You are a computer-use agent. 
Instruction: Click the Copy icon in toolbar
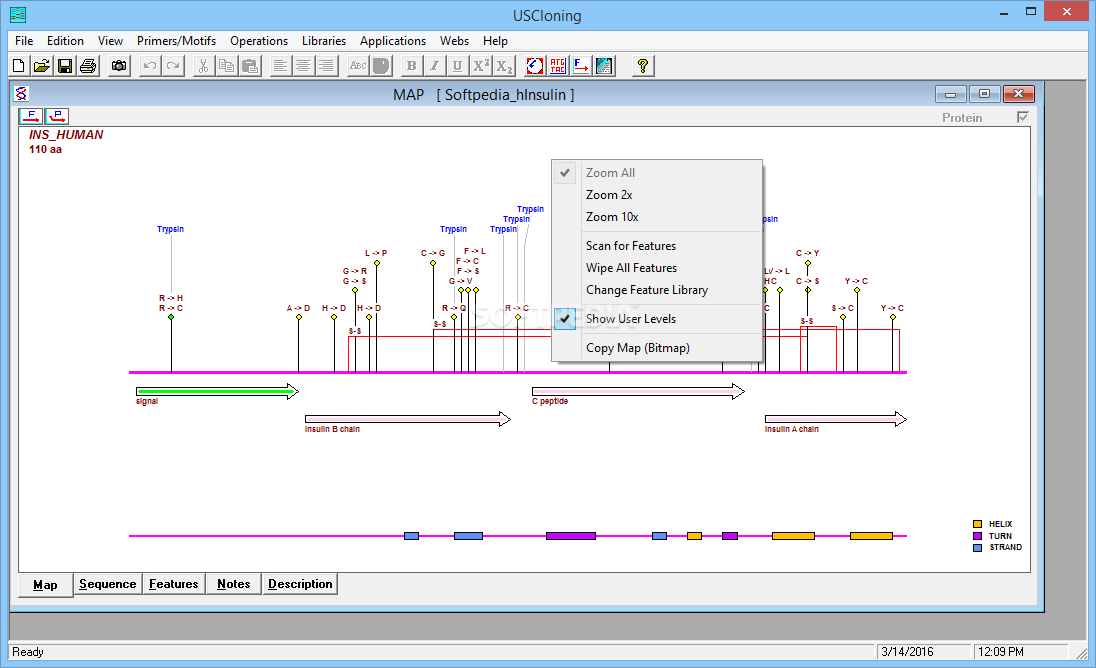[x=226, y=66]
